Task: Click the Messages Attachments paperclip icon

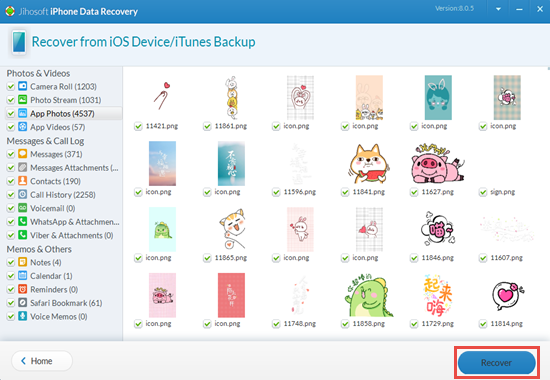Action: coord(22,167)
